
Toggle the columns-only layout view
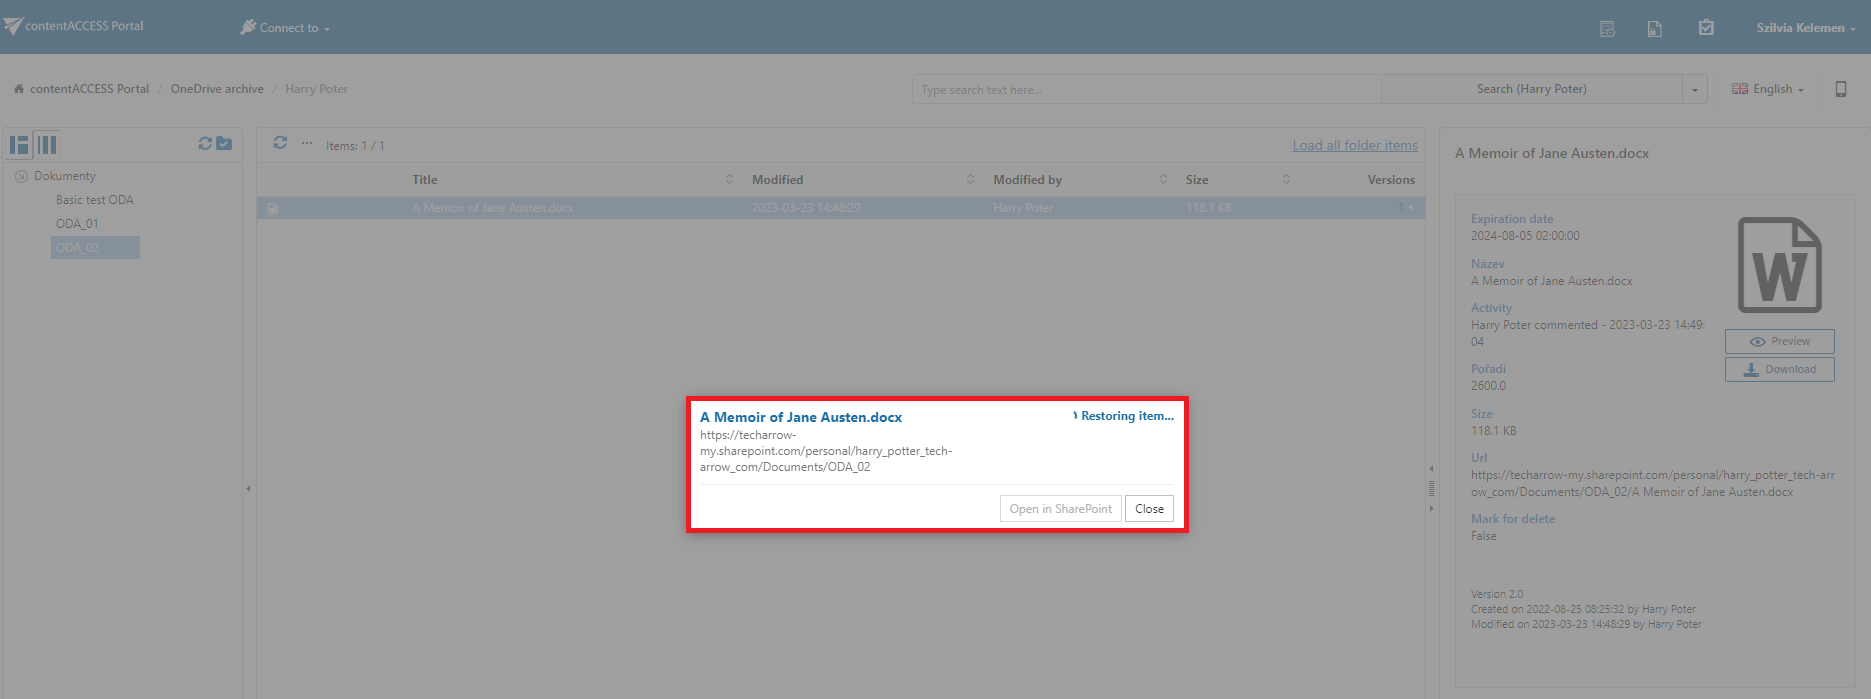pyautogui.click(x=47, y=145)
